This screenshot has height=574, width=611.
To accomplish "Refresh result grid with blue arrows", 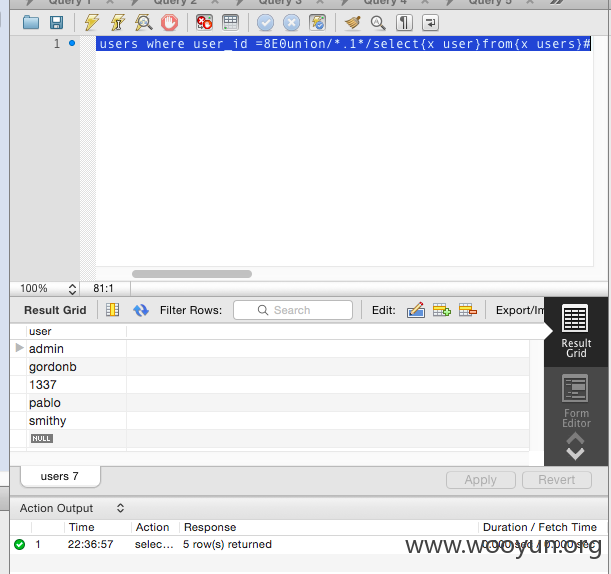I will pyautogui.click(x=141, y=310).
